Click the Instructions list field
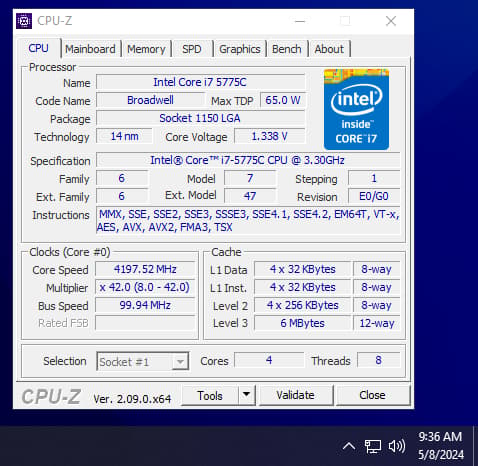This screenshot has height=466, width=478. (248, 220)
